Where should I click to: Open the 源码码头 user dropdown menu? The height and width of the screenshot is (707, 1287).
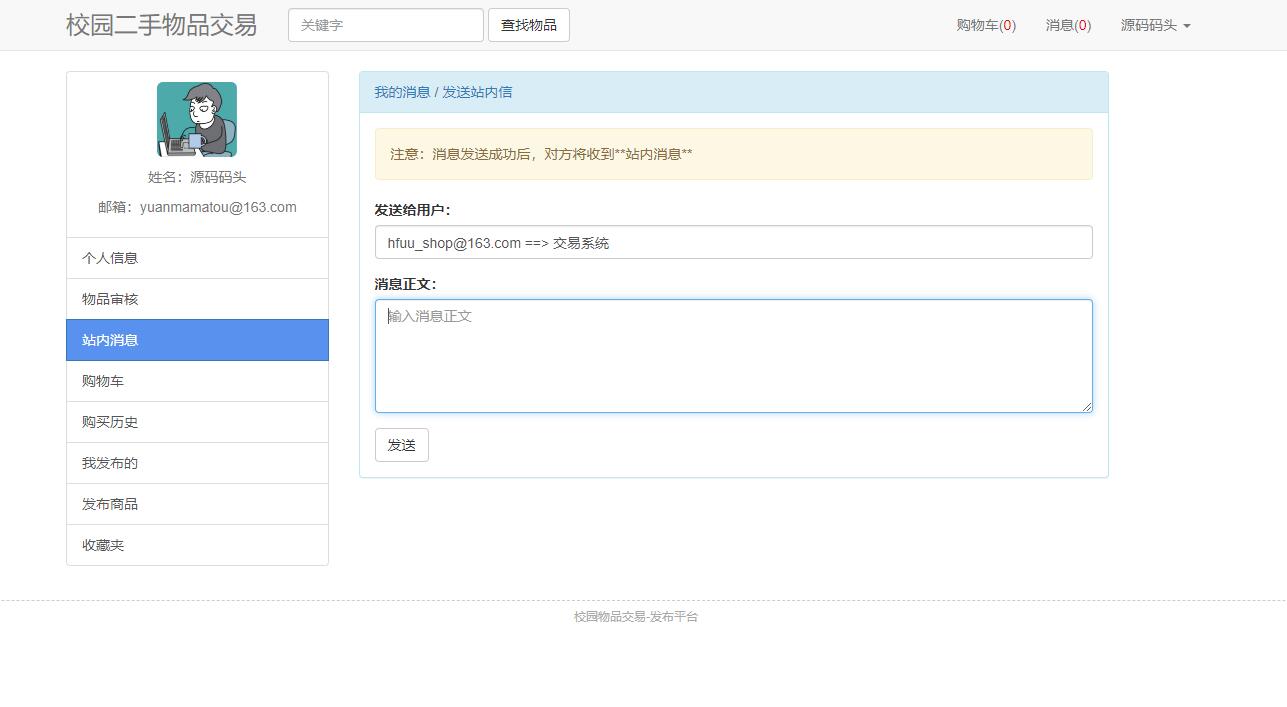tap(1155, 25)
